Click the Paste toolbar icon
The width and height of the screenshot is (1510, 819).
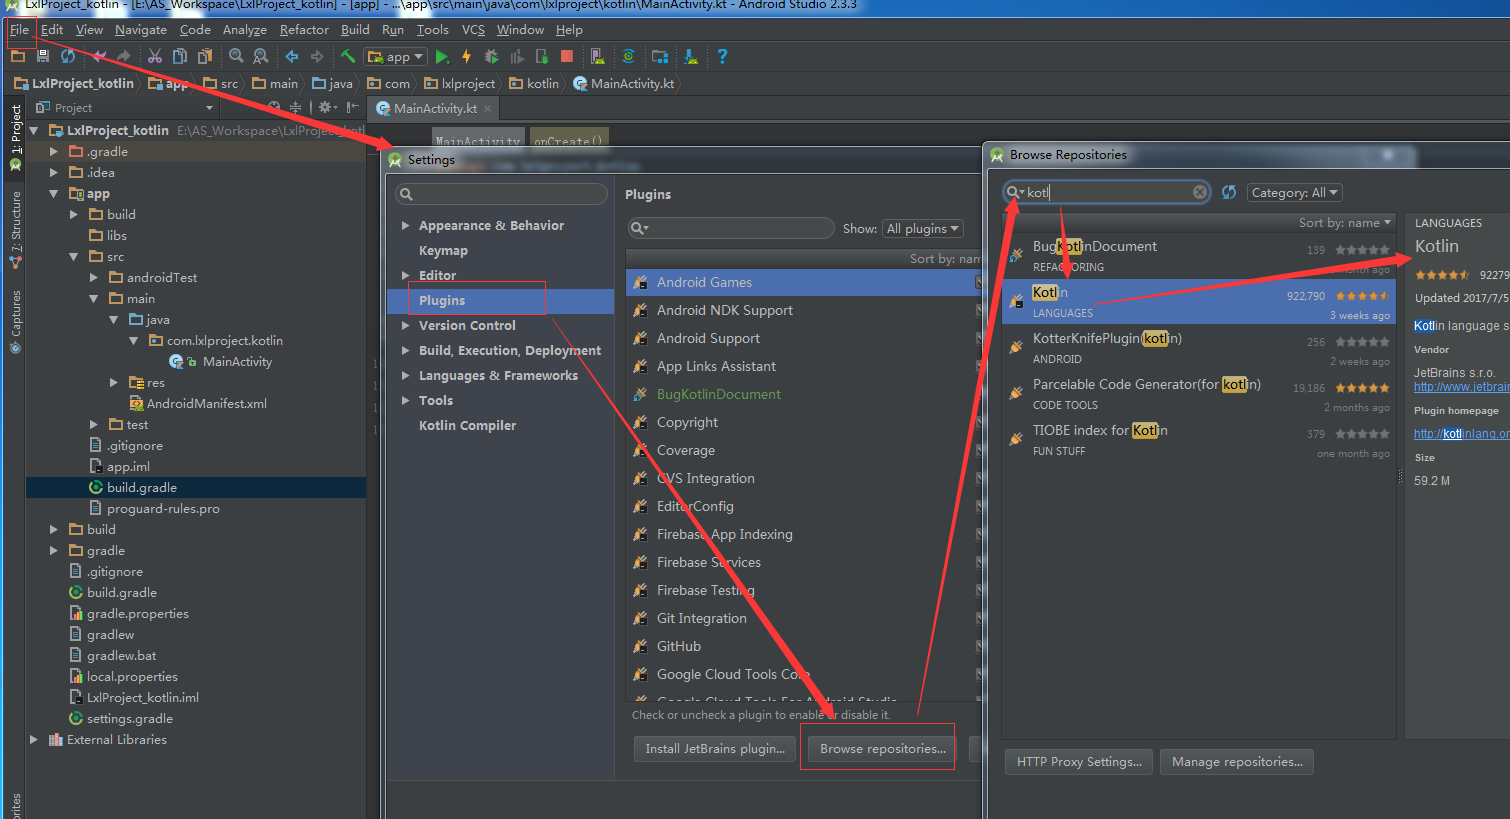coord(204,56)
